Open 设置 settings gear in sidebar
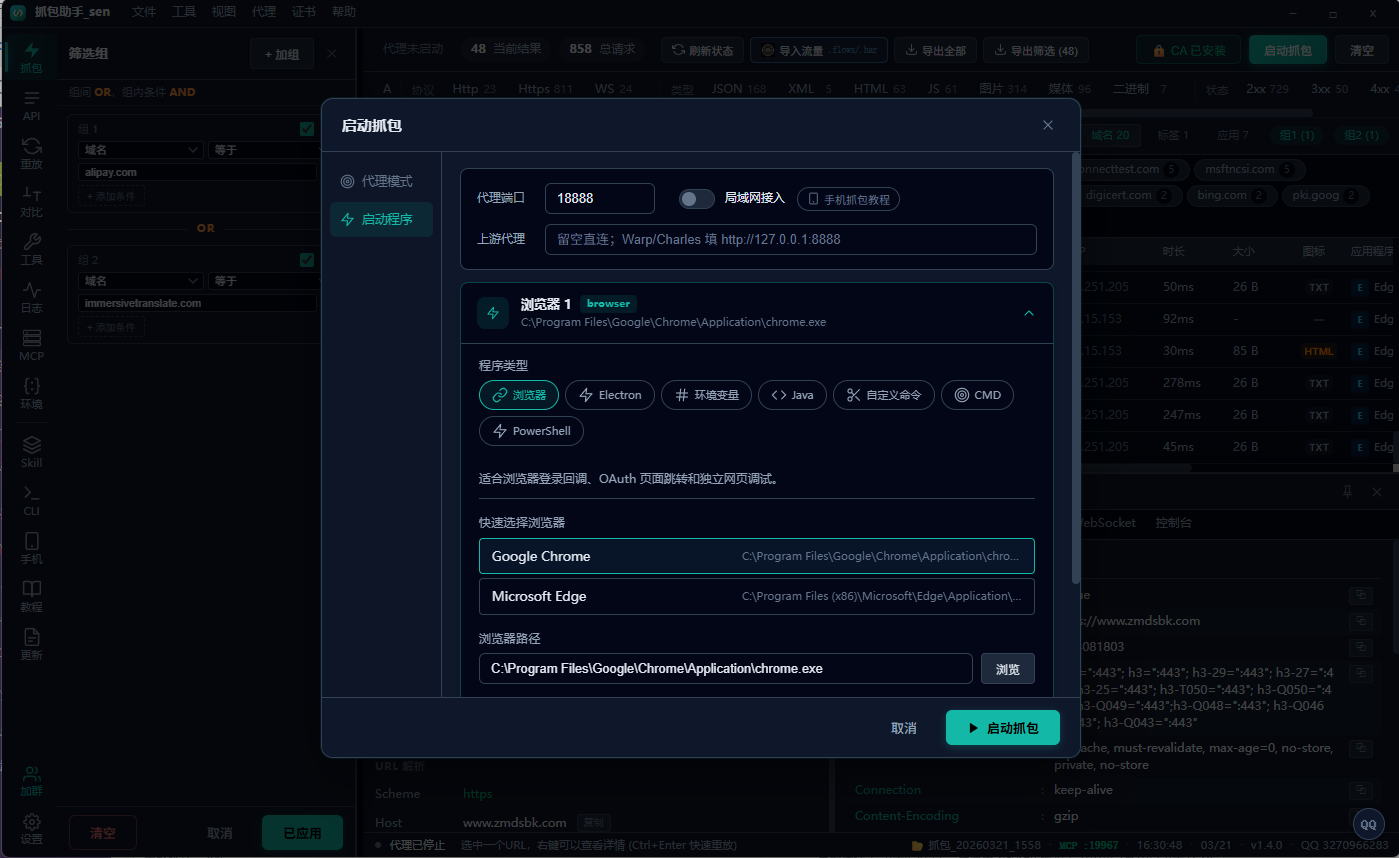The width and height of the screenshot is (1399, 858). 31,828
